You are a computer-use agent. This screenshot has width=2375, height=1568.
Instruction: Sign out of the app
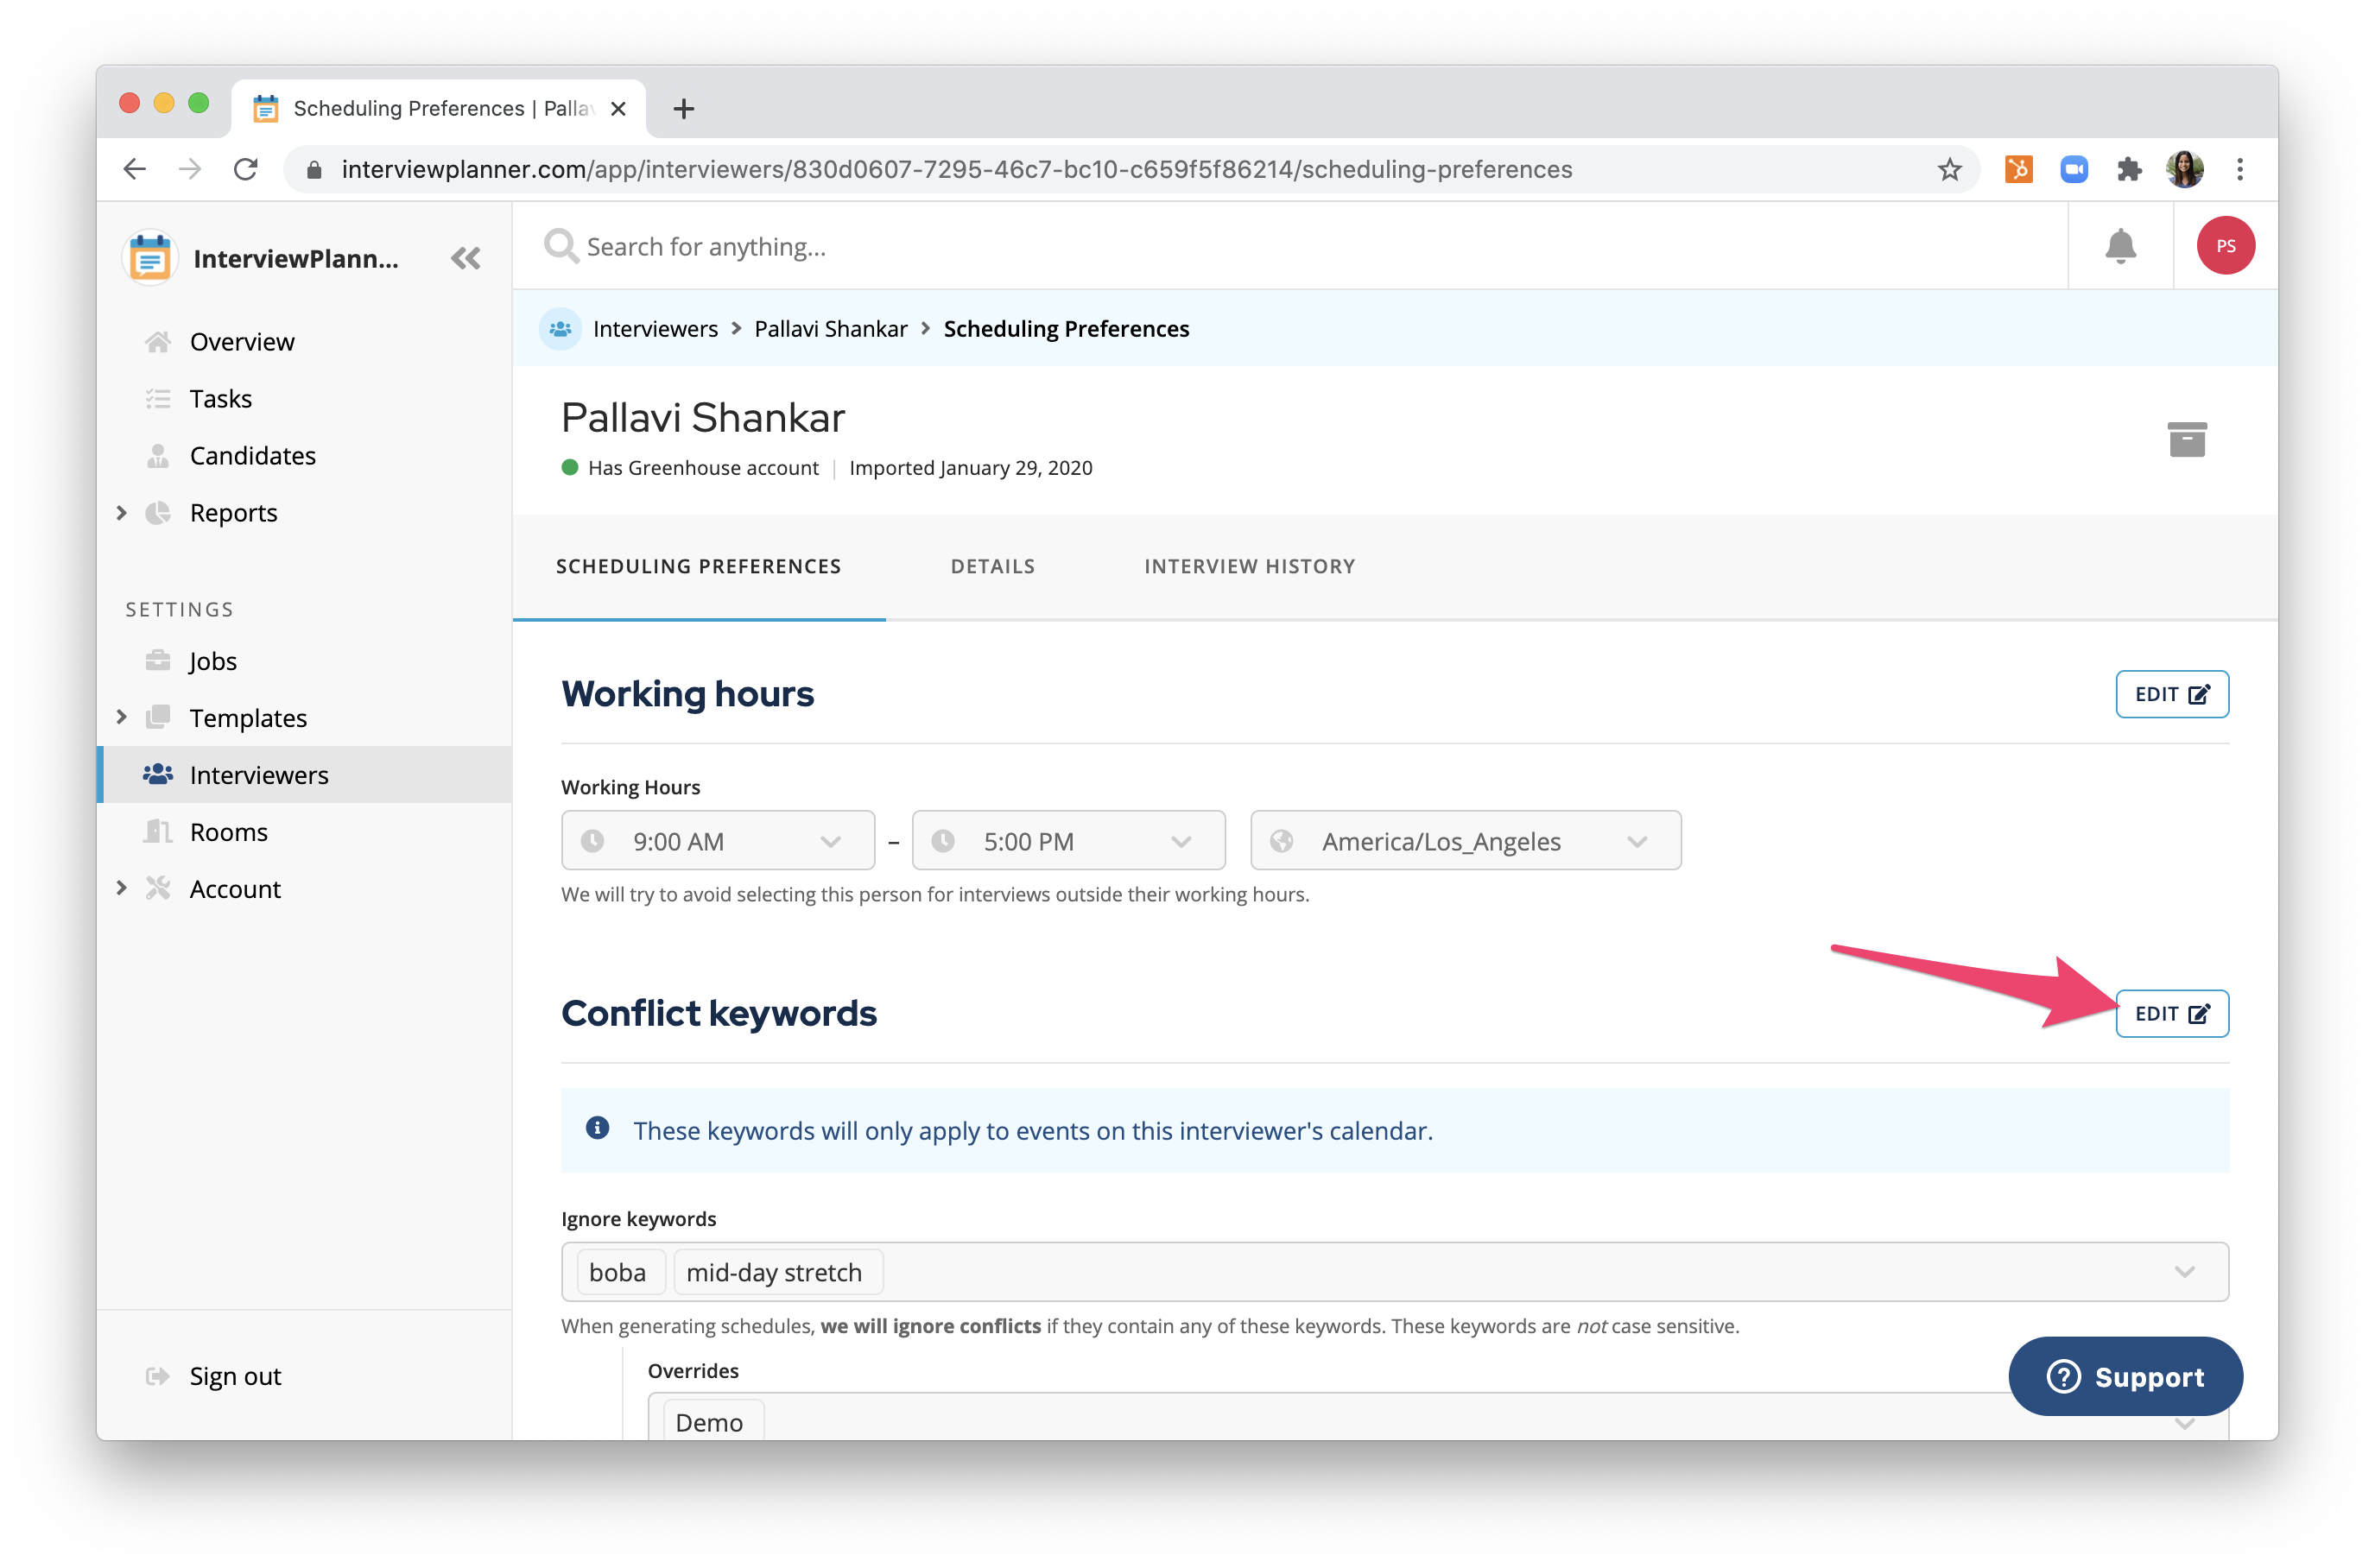[234, 1376]
